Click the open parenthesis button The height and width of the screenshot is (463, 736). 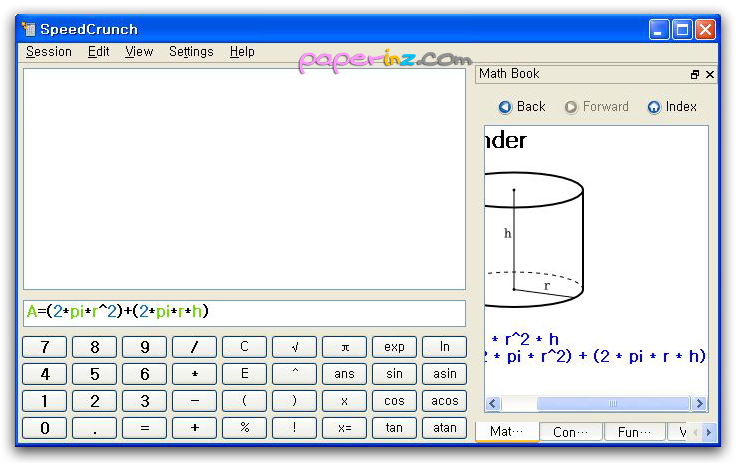245,401
